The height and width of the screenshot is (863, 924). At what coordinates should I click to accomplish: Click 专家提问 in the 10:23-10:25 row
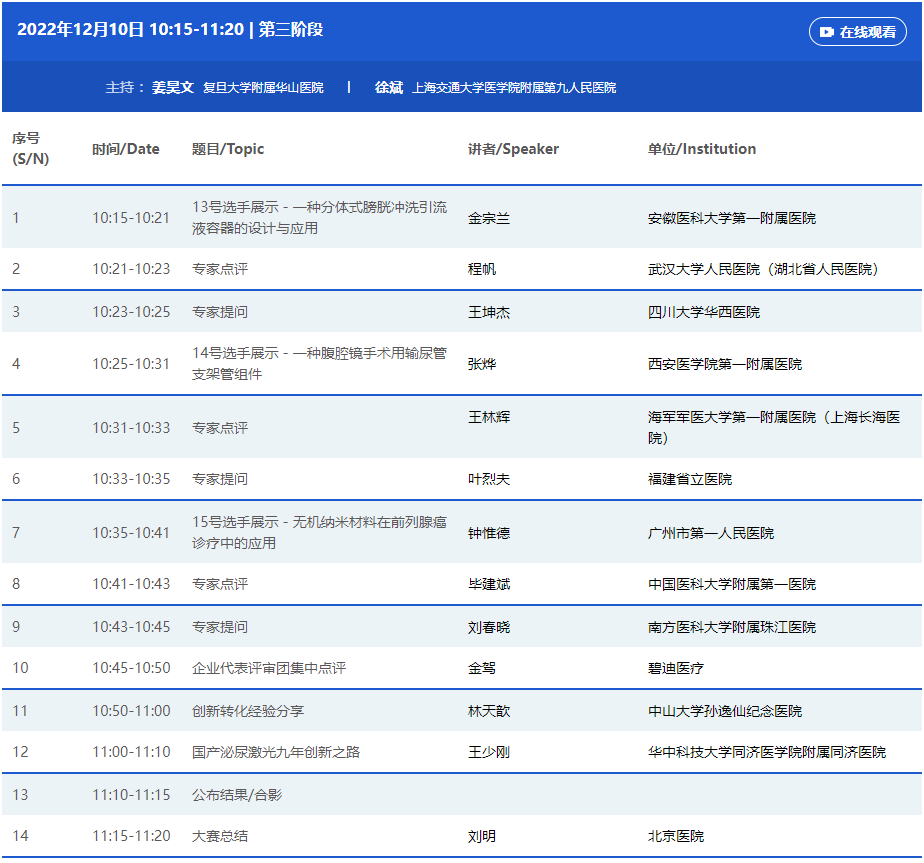click(220, 312)
